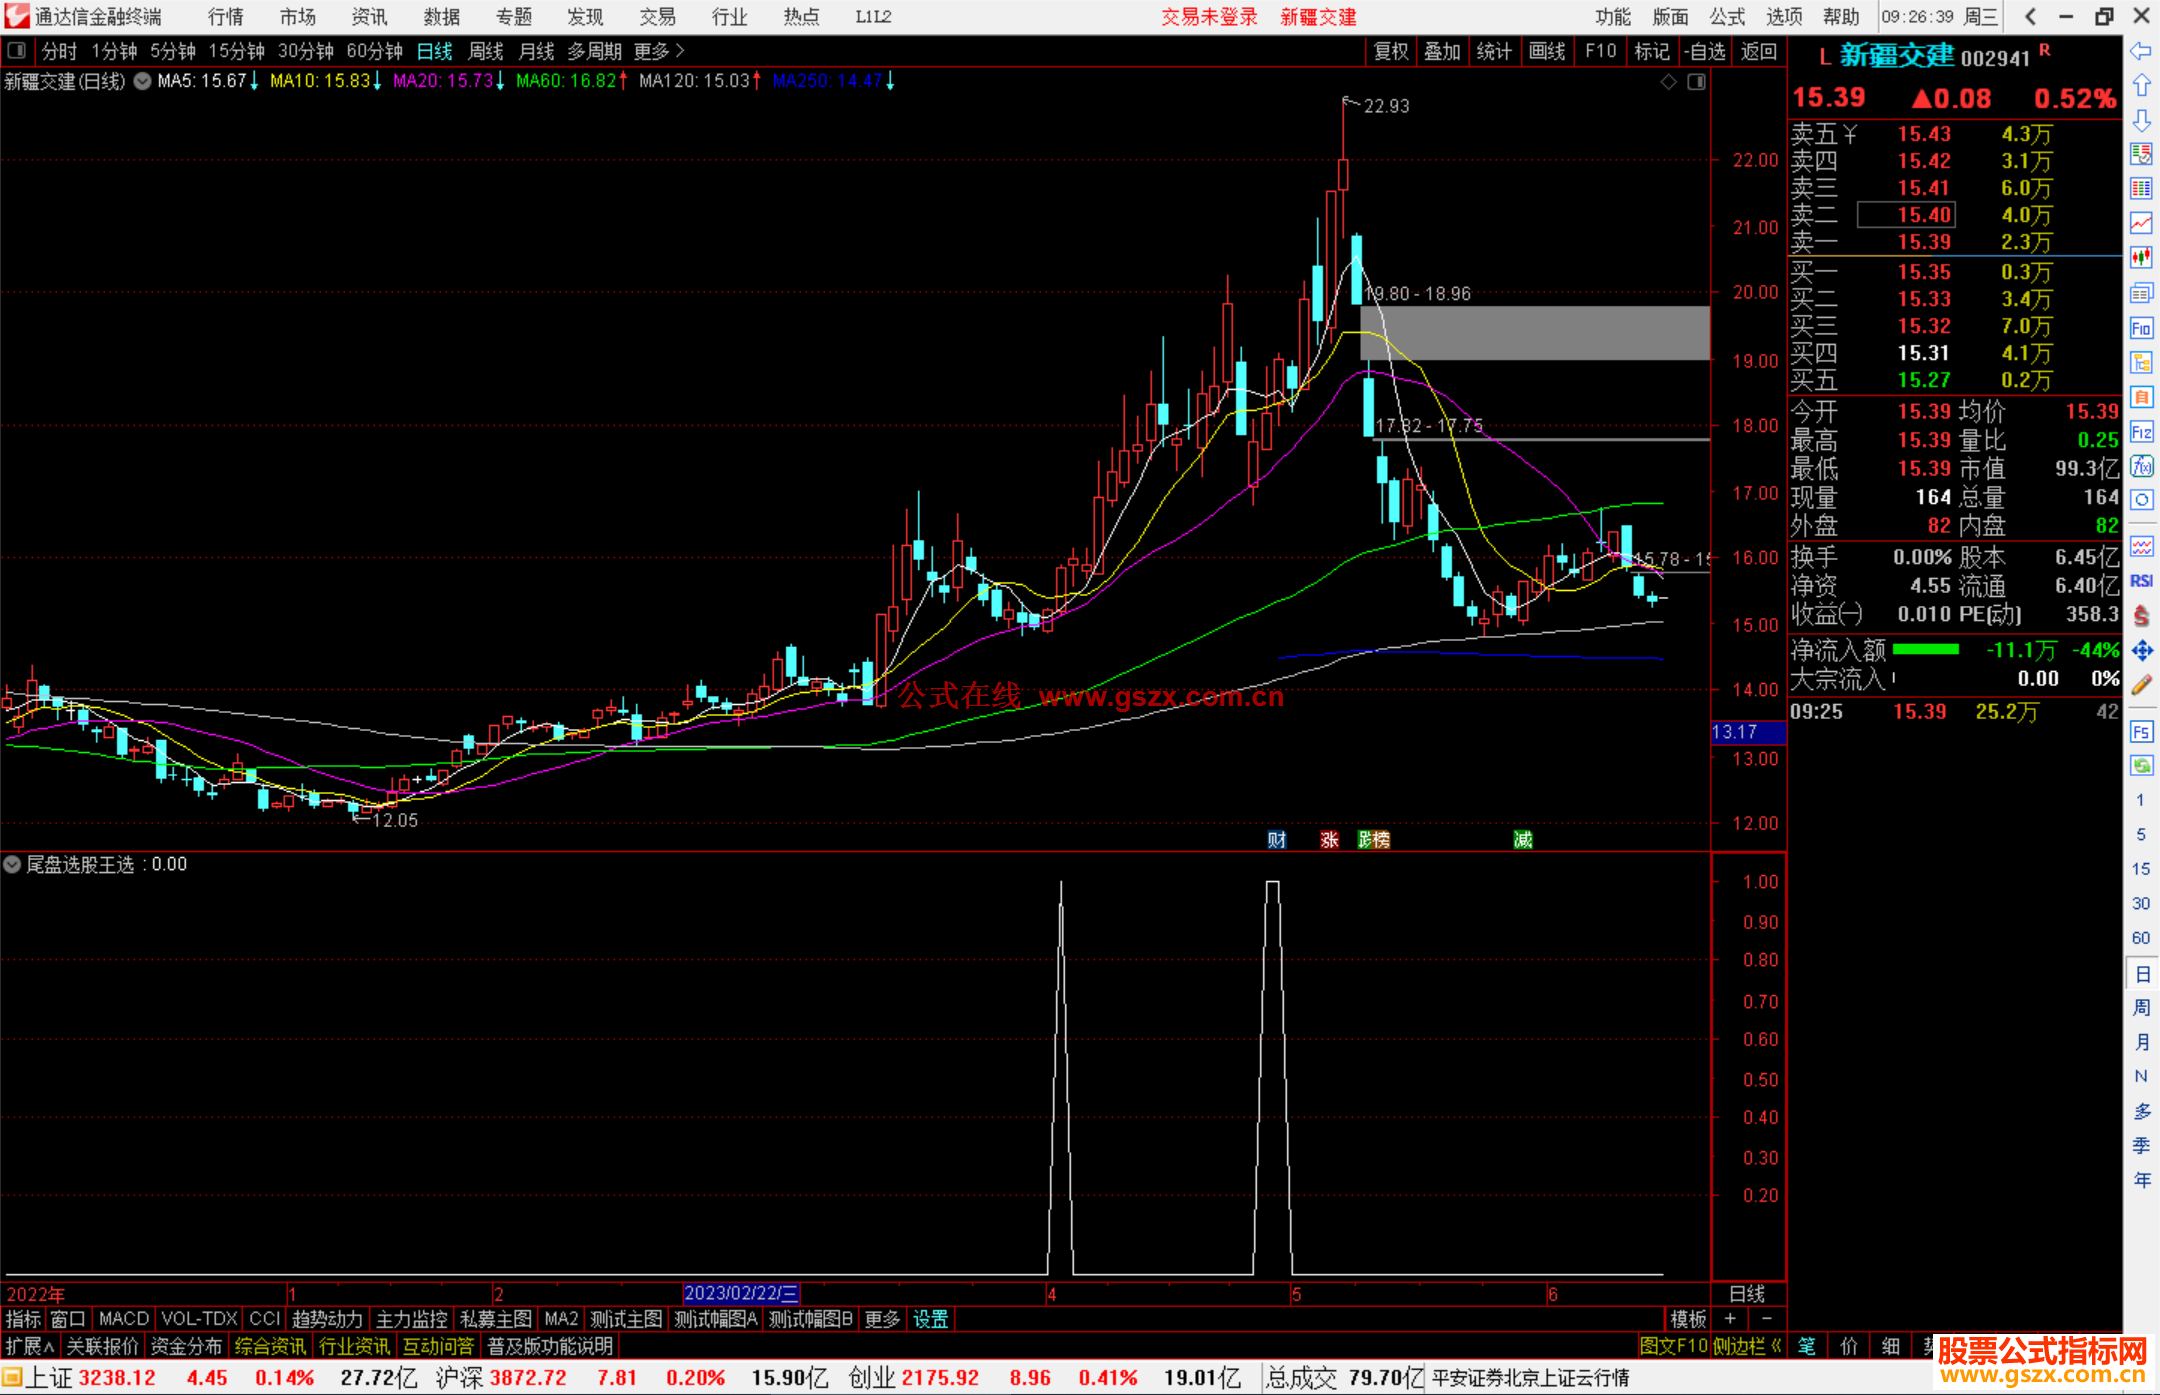Image resolution: width=2160 pixels, height=1395 pixels.
Task: Switch to the 周线 weekly period tab
Action: [486, 51]
